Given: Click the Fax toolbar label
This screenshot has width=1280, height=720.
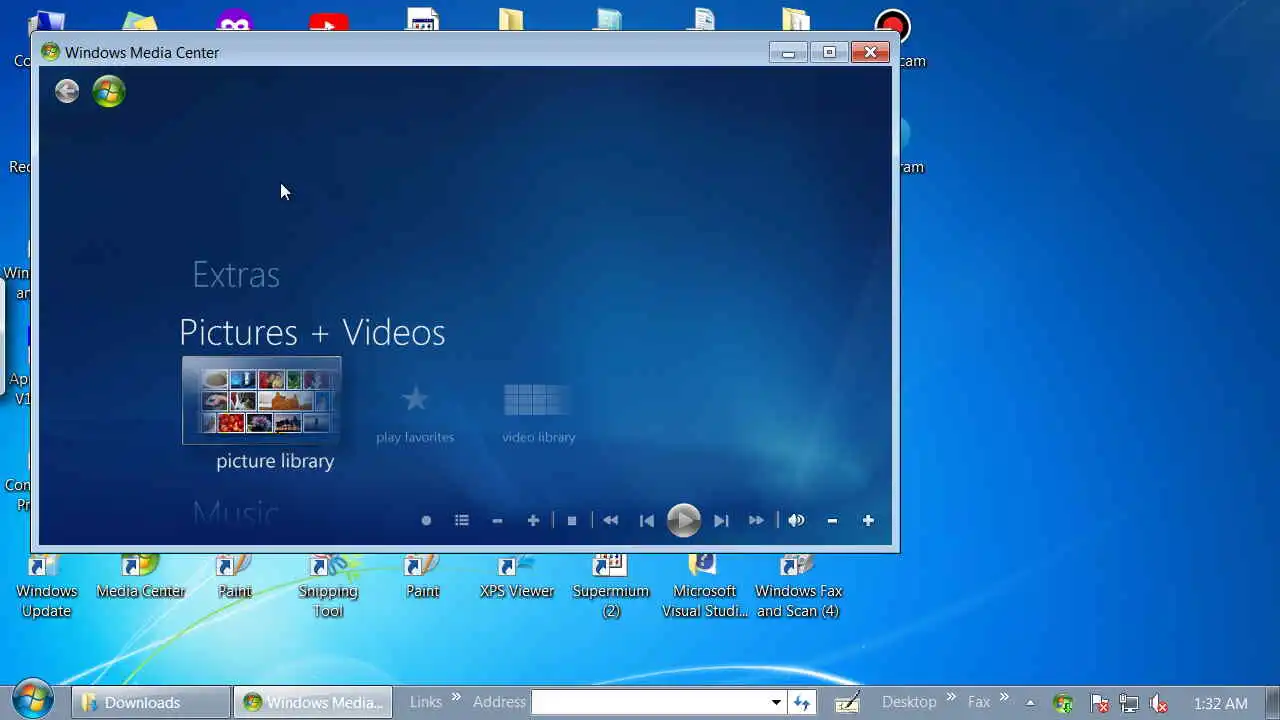Looking at the screenshot, I should pos(979,702).
